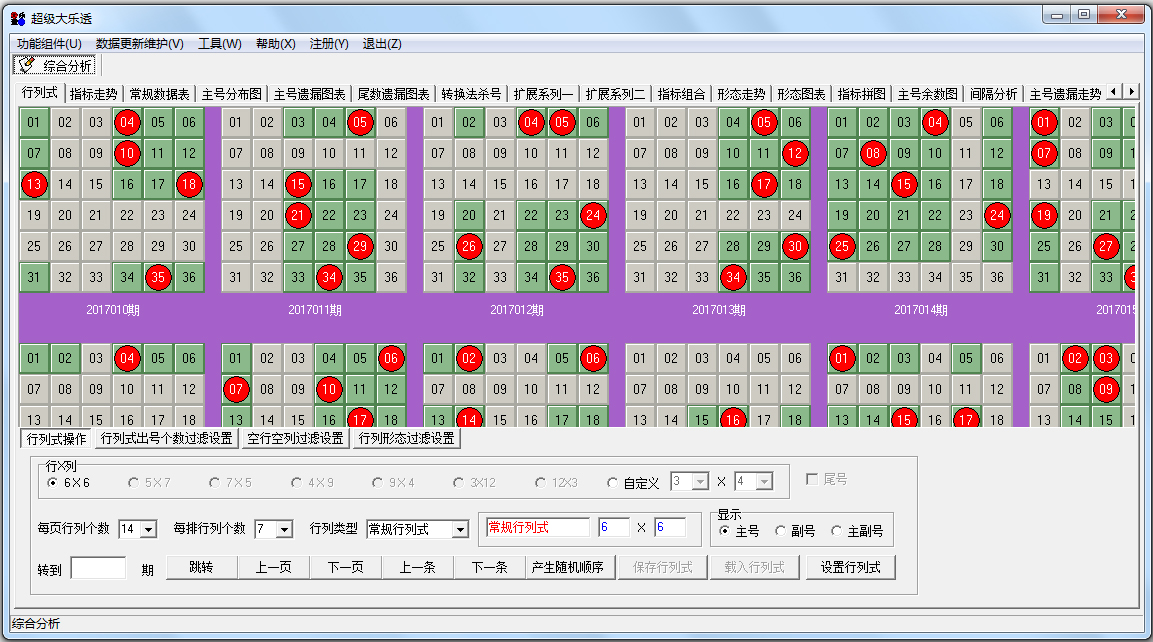Click the 2017014期 period label
Screen dimensions: 1153x642
(921, 310)
